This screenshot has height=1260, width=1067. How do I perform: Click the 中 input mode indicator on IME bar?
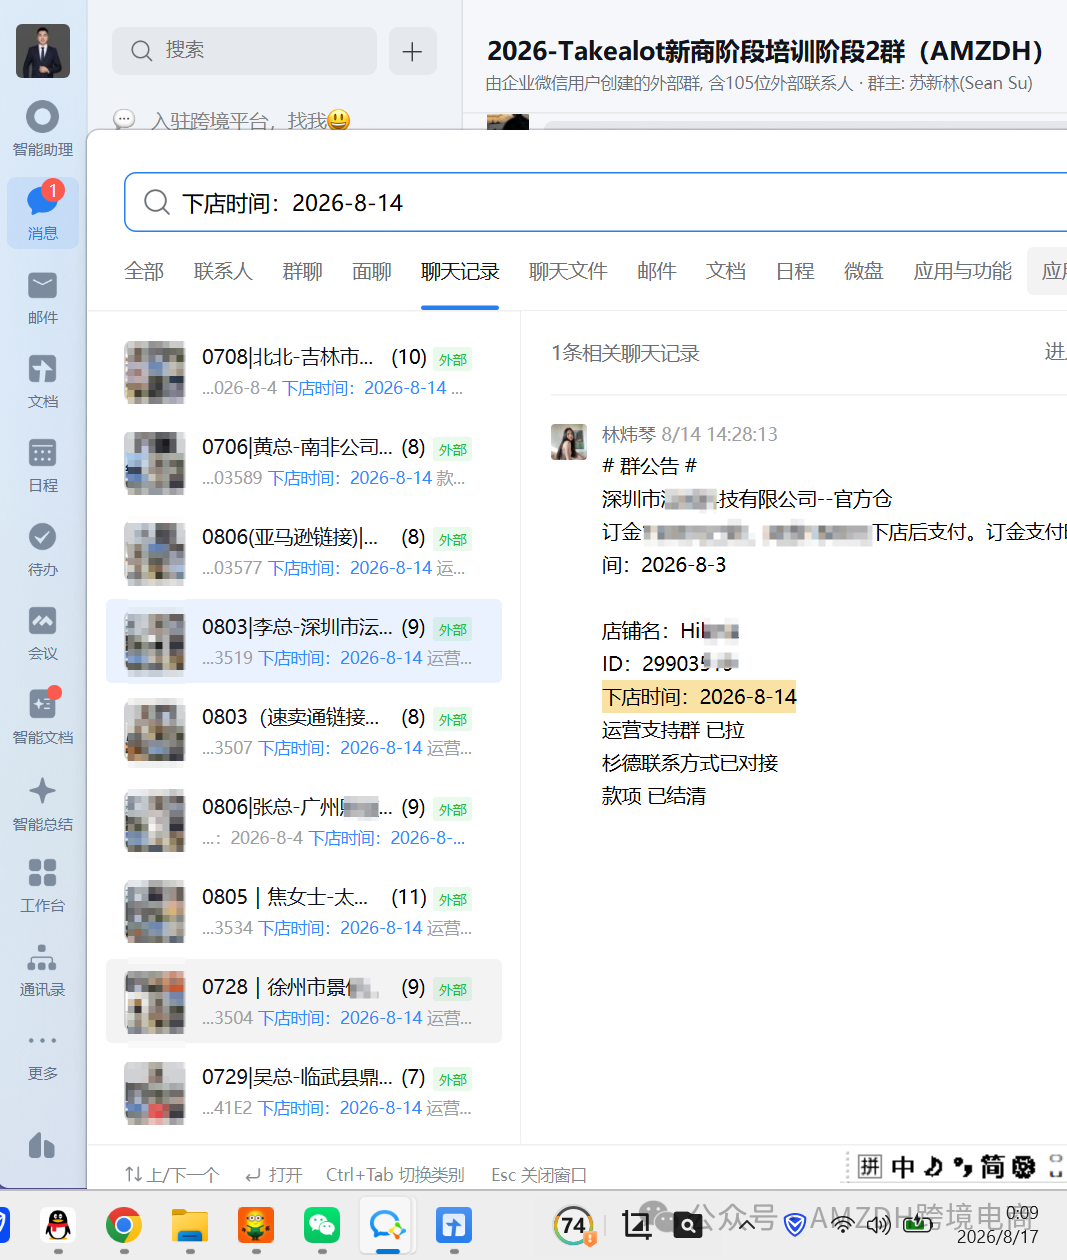903,1166
